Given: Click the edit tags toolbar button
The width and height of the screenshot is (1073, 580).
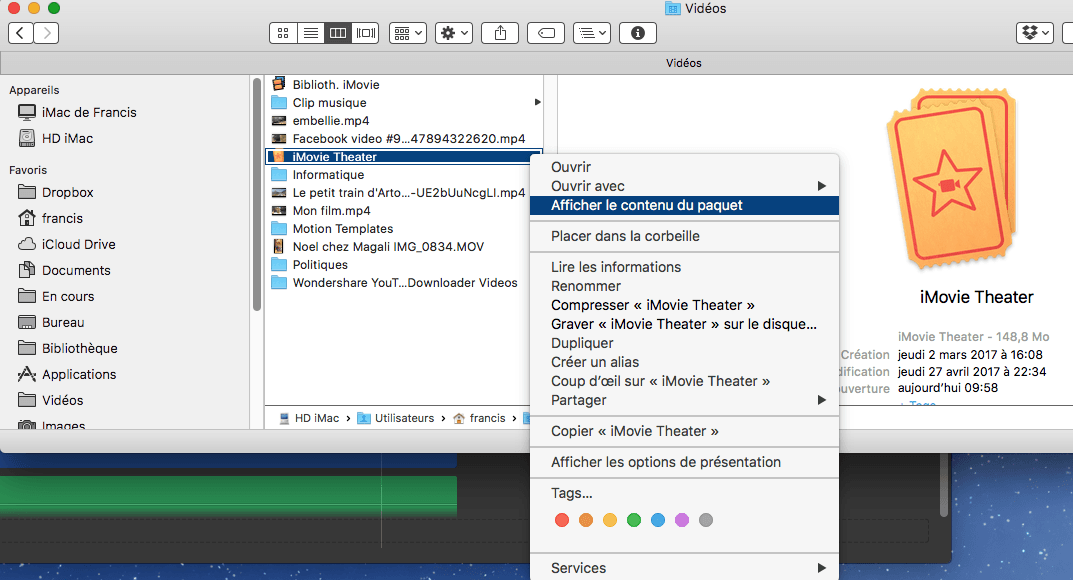Looking at the screenshot, I should [x=546, y=33].
